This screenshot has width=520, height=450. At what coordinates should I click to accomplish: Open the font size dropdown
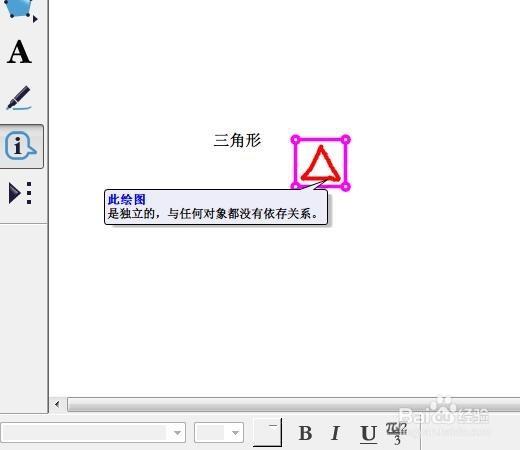coord(219,433)
